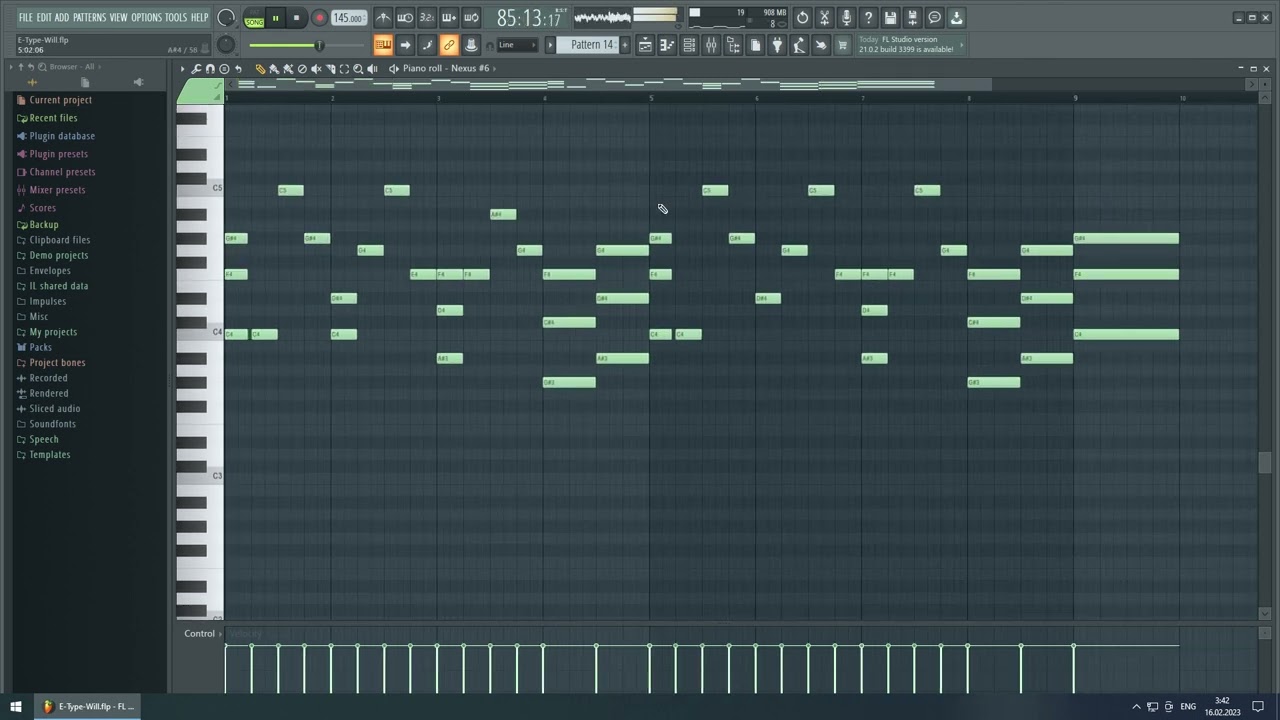Open the piano roll Stamp tool menu
The width and height of the screenshot is (1280, 720).
coord(224,68)
